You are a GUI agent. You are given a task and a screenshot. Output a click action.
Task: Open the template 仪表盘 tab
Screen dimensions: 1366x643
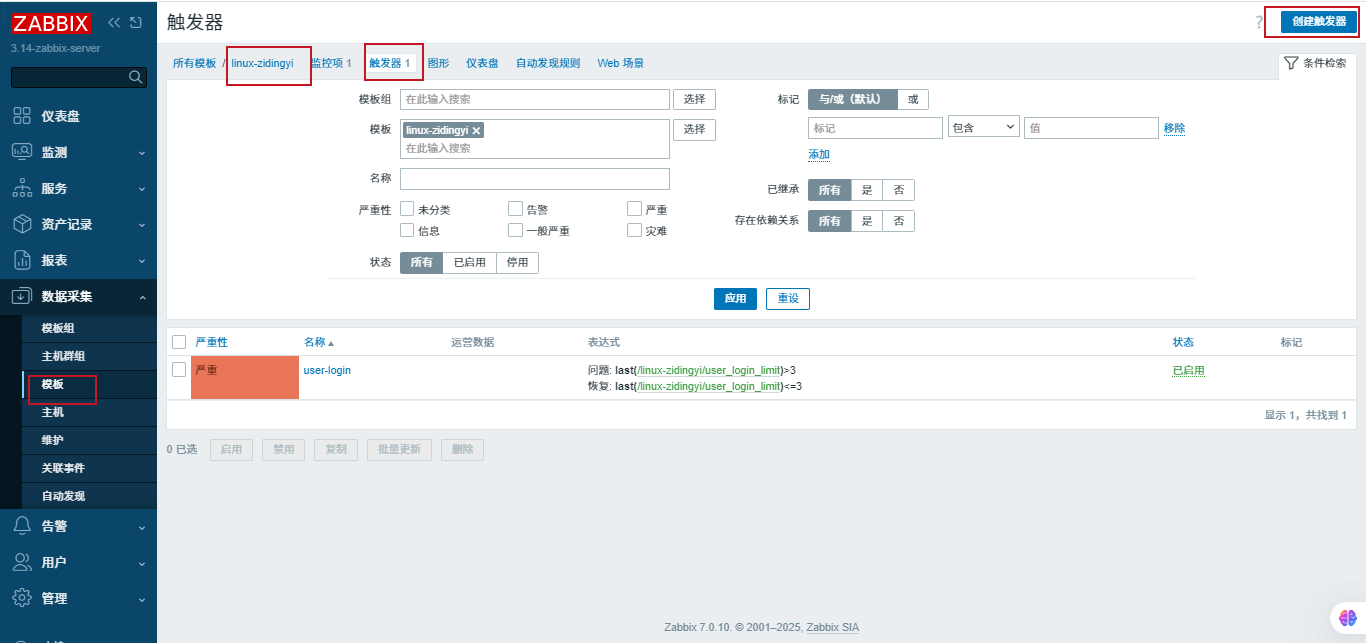pos(482,63)
